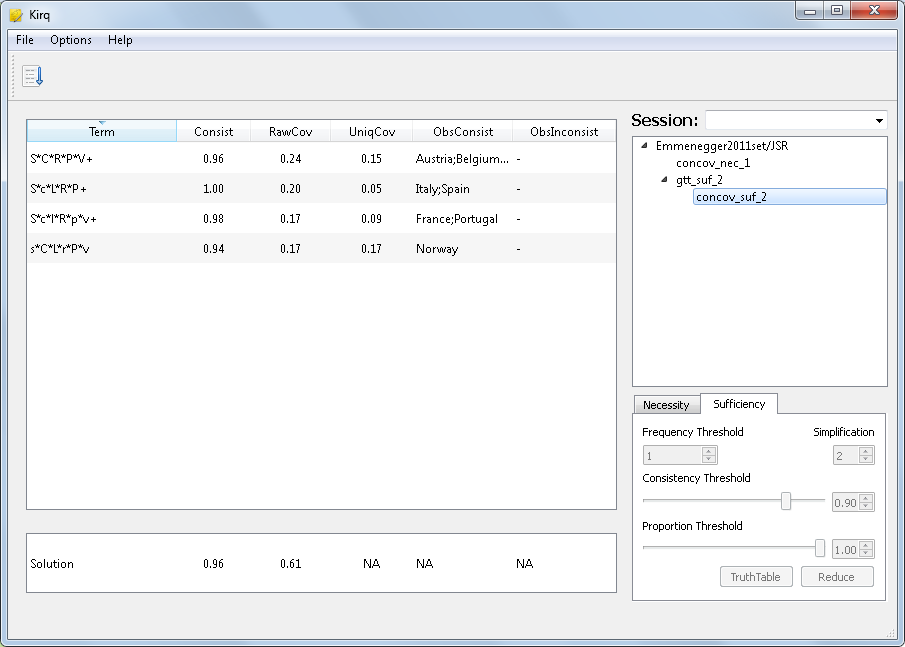Sort by the UniqCov column header
This screenshot has height=647, width=905.
(372, 132)
